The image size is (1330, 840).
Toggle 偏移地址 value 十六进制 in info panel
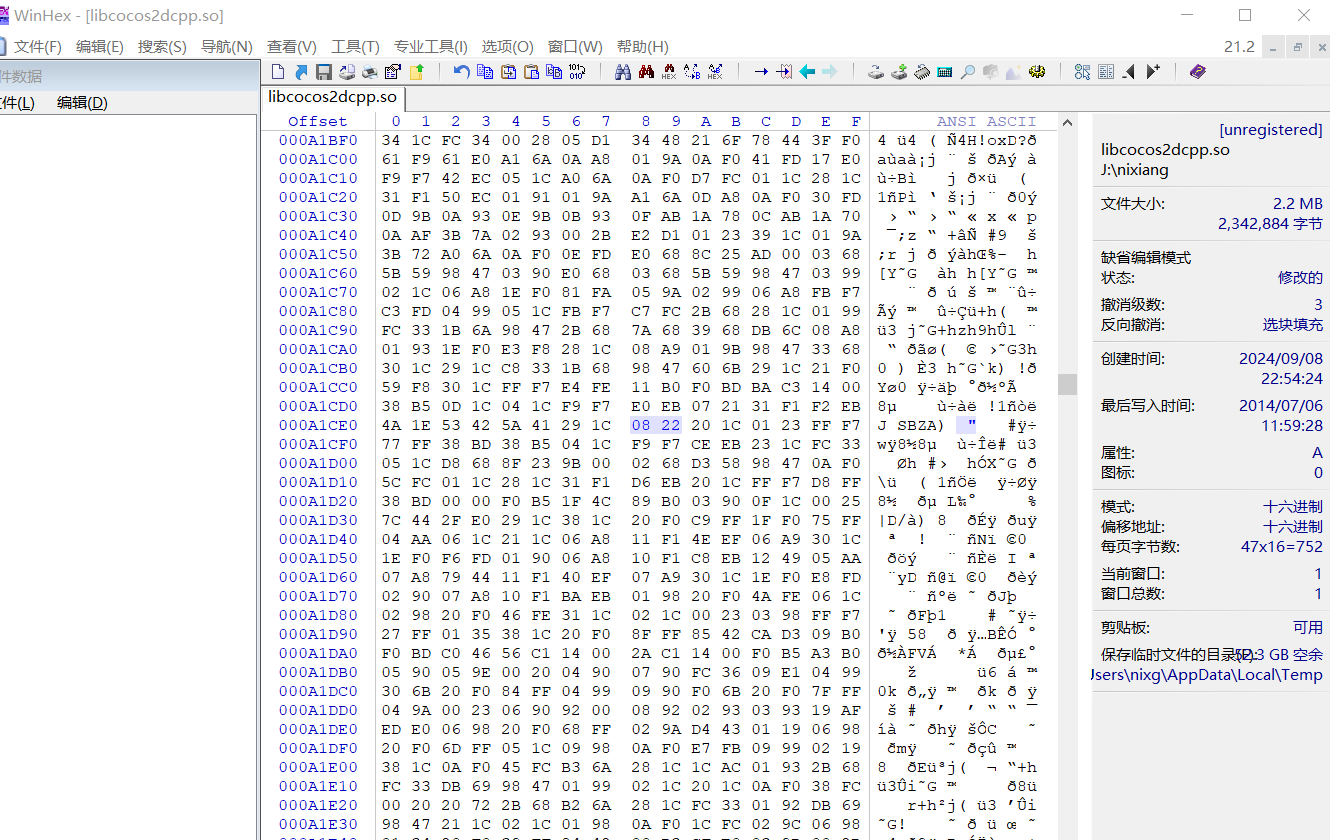click(x=1292, y=527)
